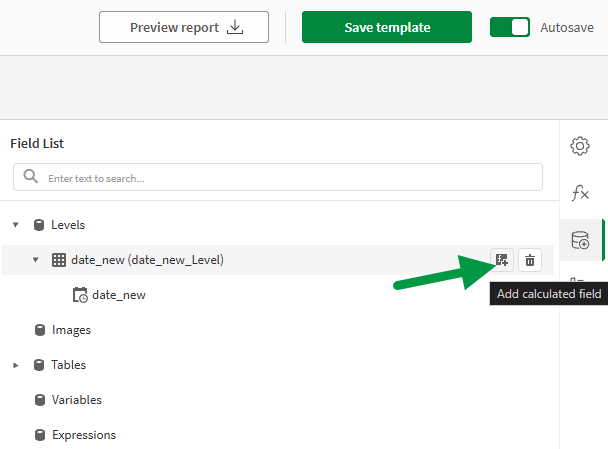Viewport: 608px width, 449px height.
Task: Click the download icon in Preview report
Action: [x=235, y=27]
